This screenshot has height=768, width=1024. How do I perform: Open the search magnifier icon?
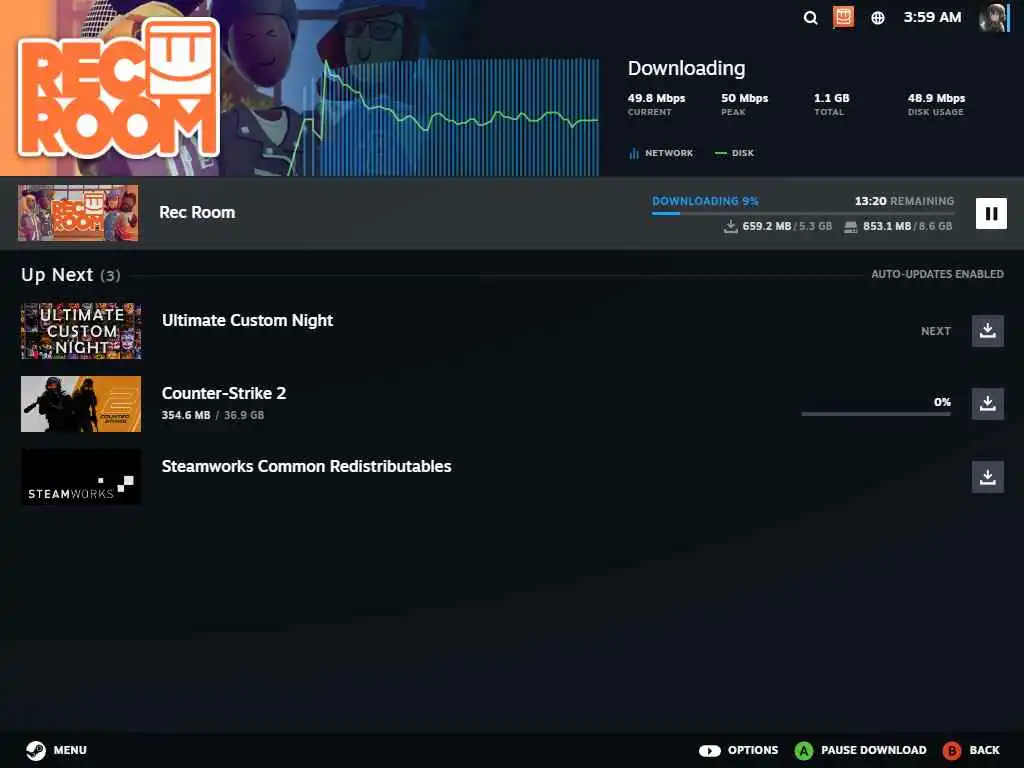coord(810,18)
